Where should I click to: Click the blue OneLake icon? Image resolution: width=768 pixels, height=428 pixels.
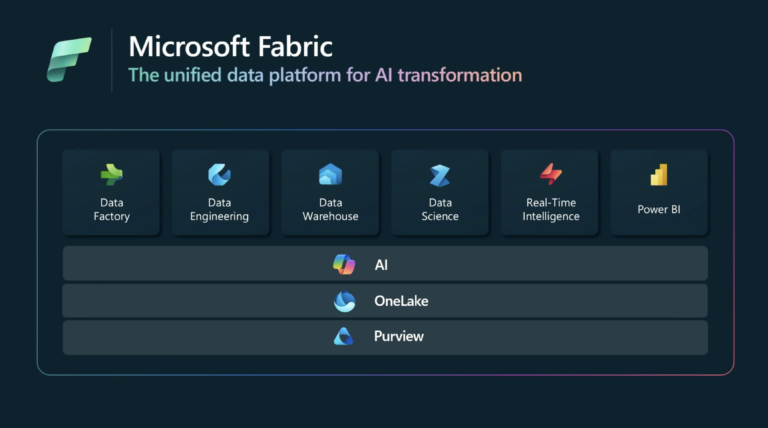coord(344,301)
